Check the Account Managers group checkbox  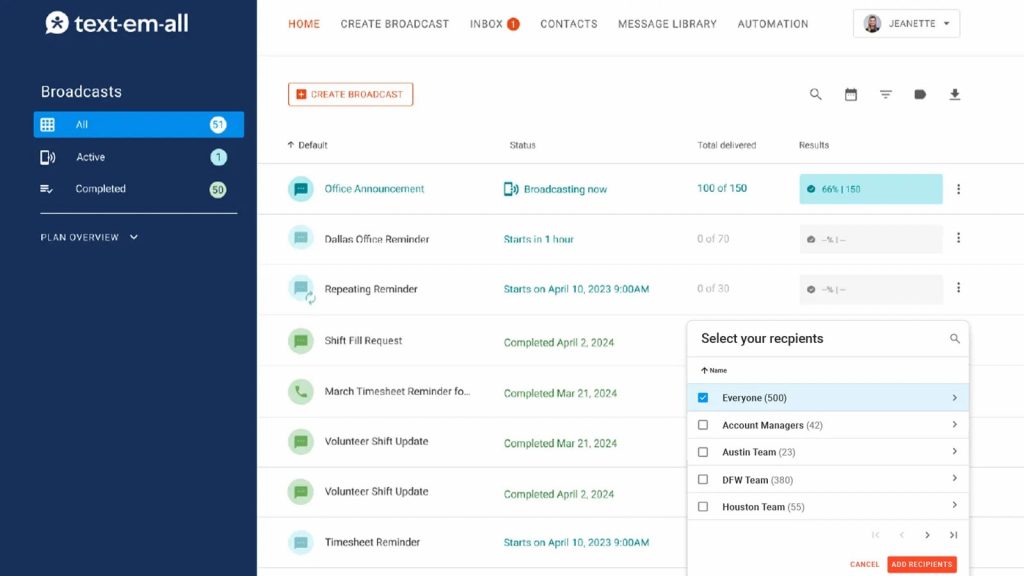pos(703,425)
